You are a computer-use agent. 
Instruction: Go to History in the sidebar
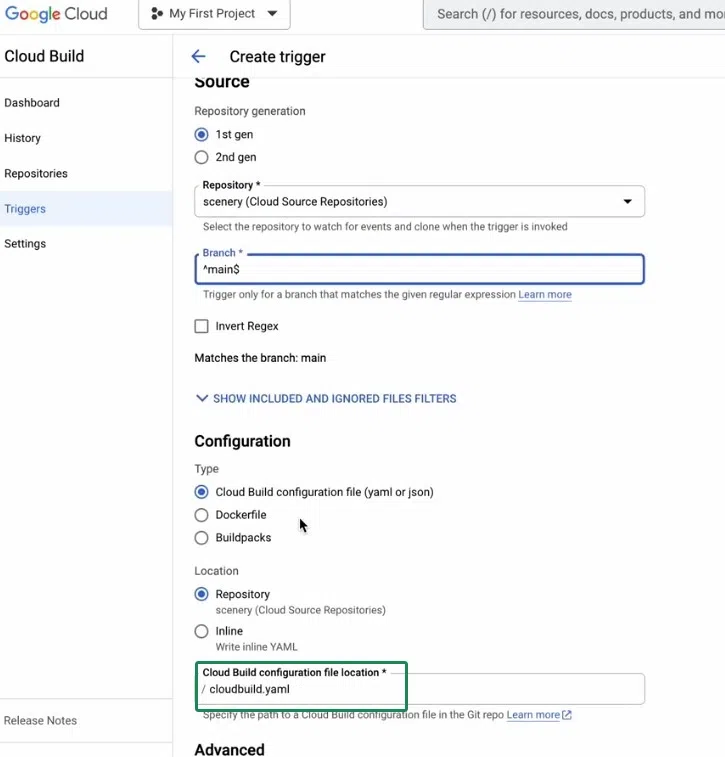click(x=23, y=138)
